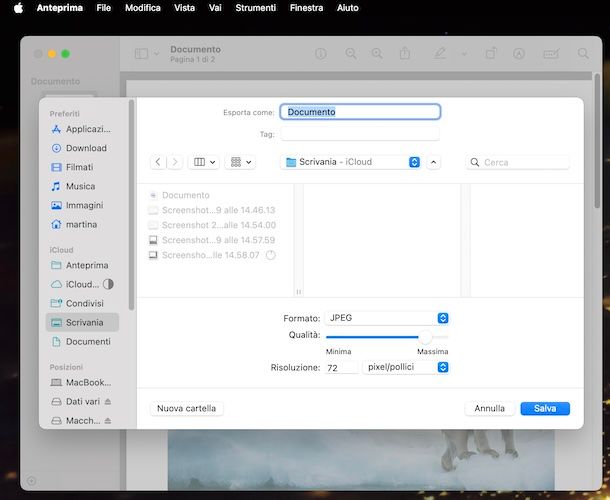610x500 pixels.
Task: Click the share icon in Preview toolbar
Action: coord(405,53)
